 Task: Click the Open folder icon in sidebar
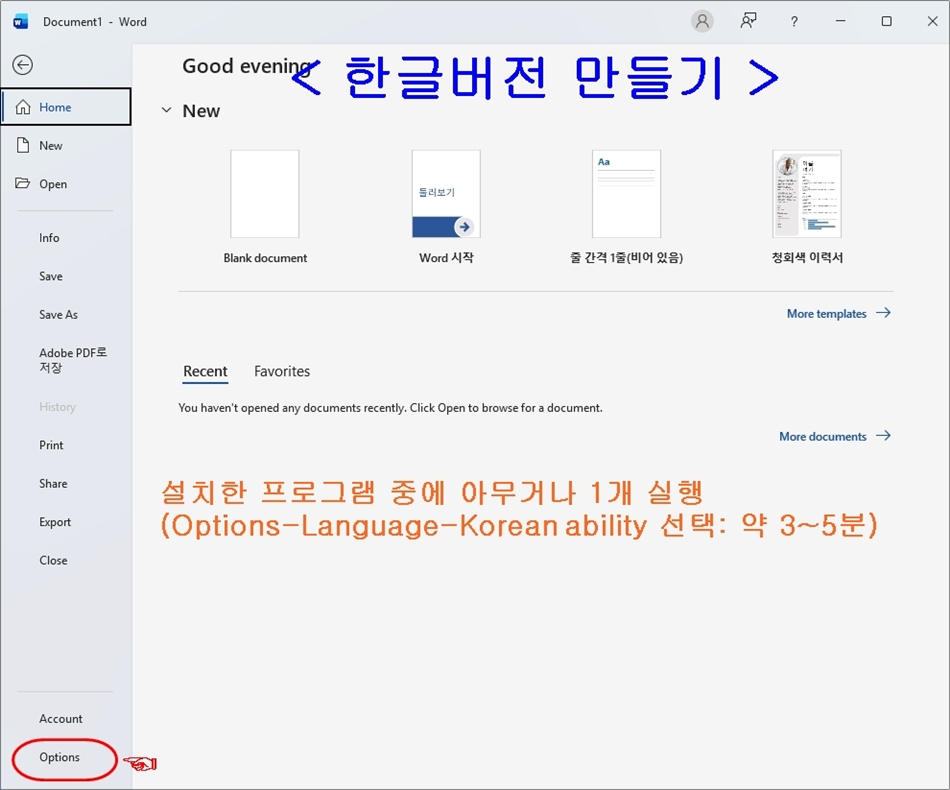coord(23,184)
